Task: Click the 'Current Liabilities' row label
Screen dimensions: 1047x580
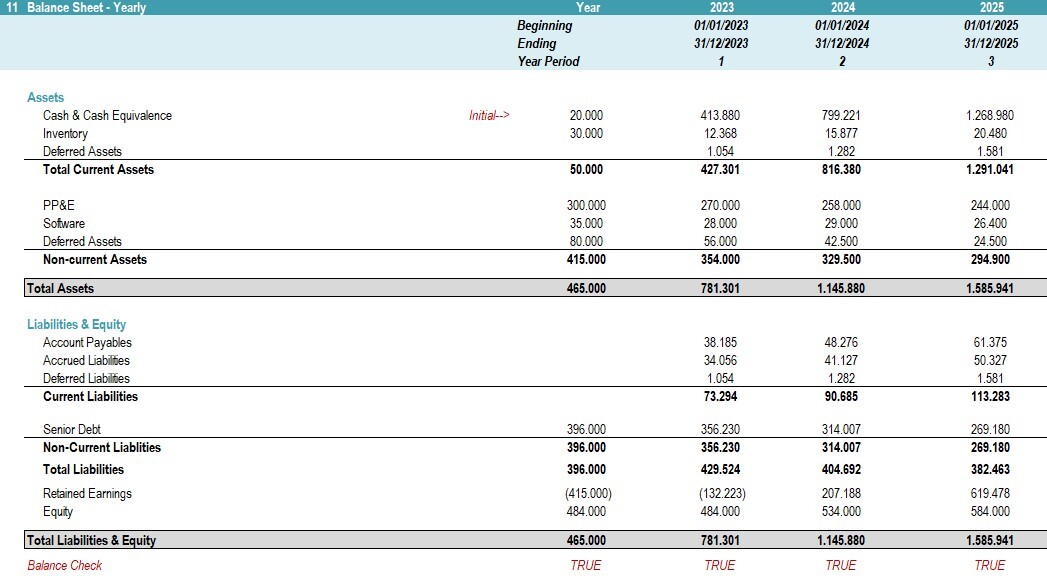Action: [90, 396]
